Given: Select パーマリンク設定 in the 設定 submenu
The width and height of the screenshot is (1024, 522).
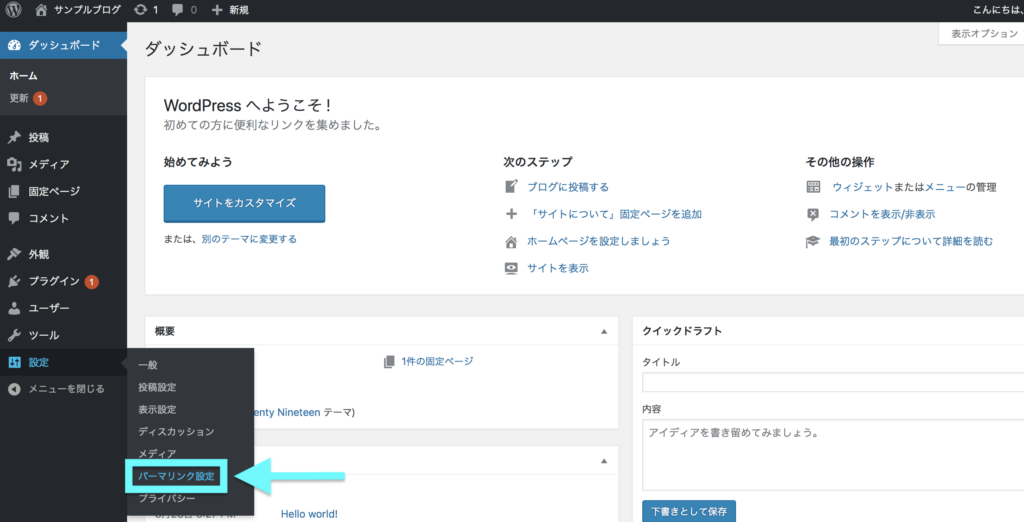Looking at the screenshot, I should click(176, 476).
